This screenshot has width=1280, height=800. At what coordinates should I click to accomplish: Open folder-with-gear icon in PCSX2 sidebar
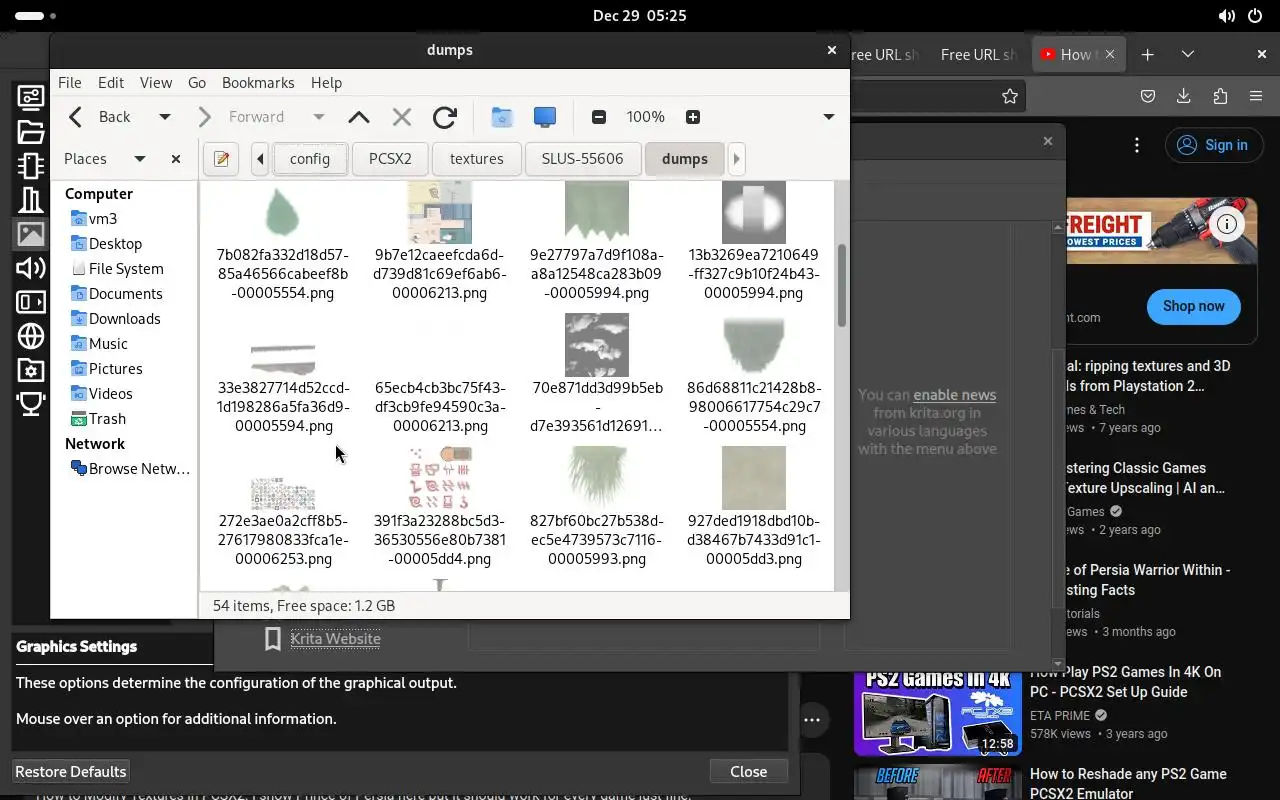pyautogui.click(x=31, y=370)
